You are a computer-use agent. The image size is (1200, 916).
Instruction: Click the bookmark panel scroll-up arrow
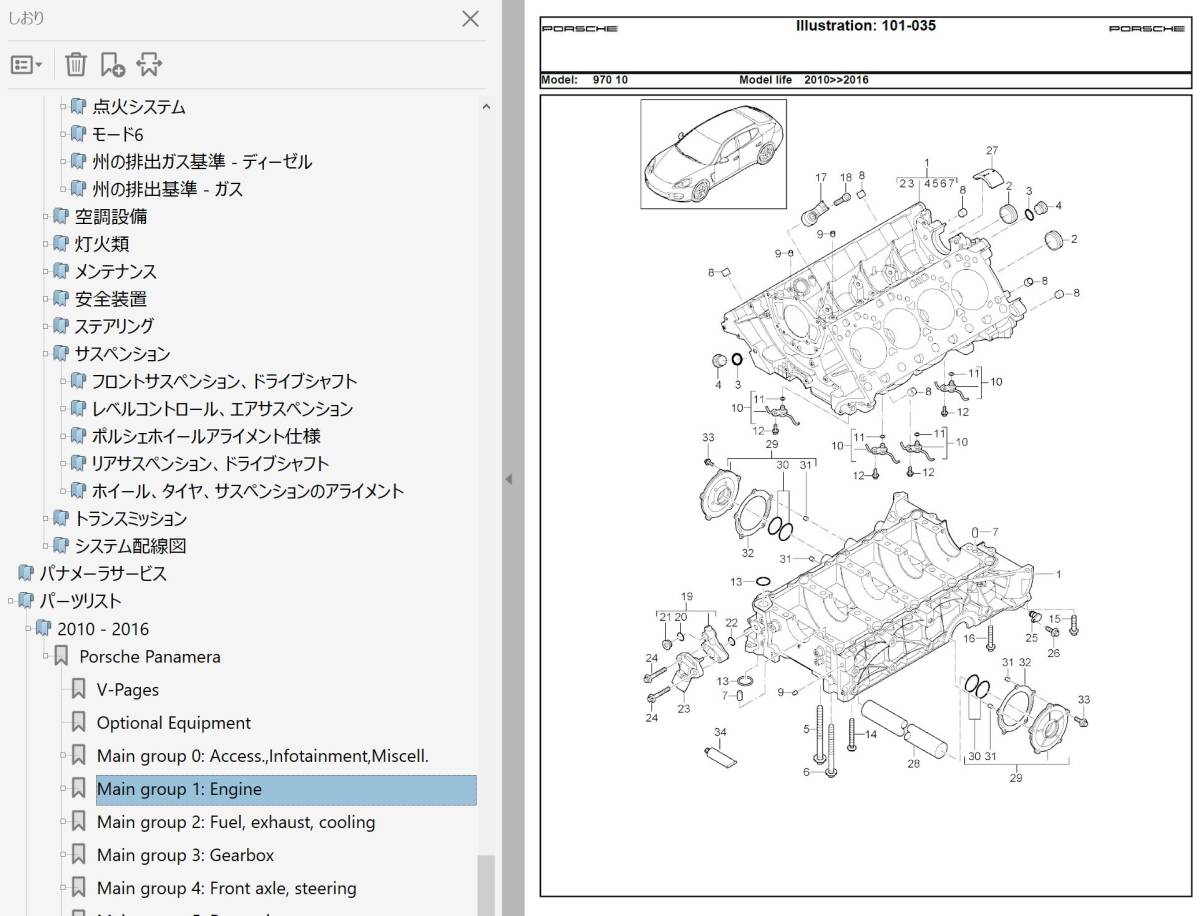(x=486, y=105)
